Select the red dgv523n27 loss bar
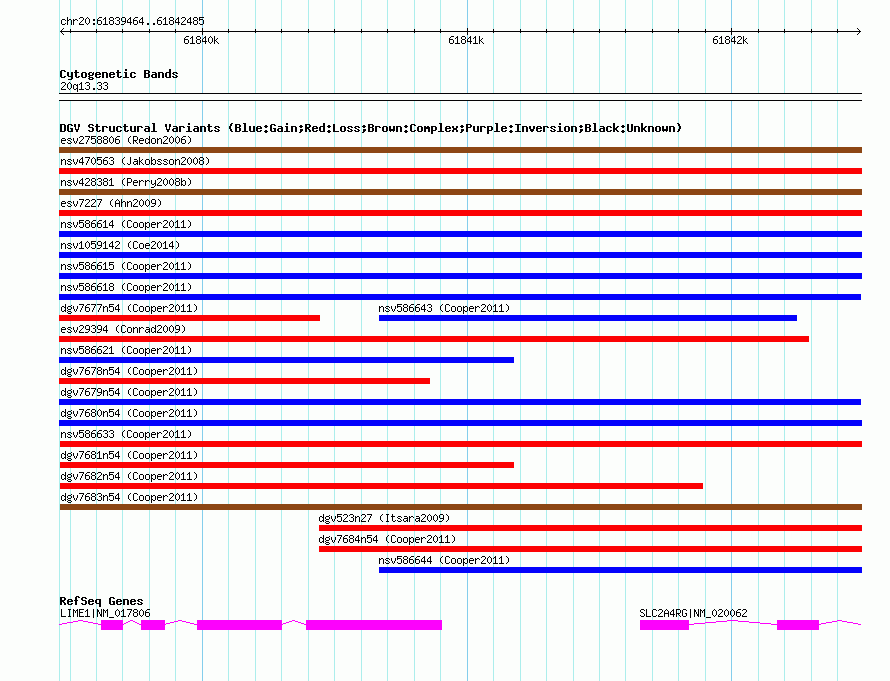Viewport: 890px width, 681px height. 590,528
